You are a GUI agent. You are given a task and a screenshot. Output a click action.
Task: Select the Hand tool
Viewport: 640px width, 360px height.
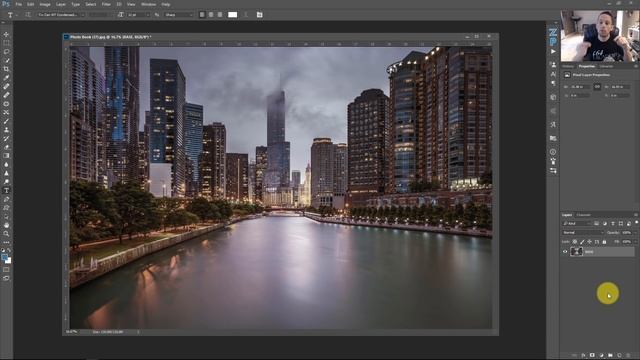point(6,225)
